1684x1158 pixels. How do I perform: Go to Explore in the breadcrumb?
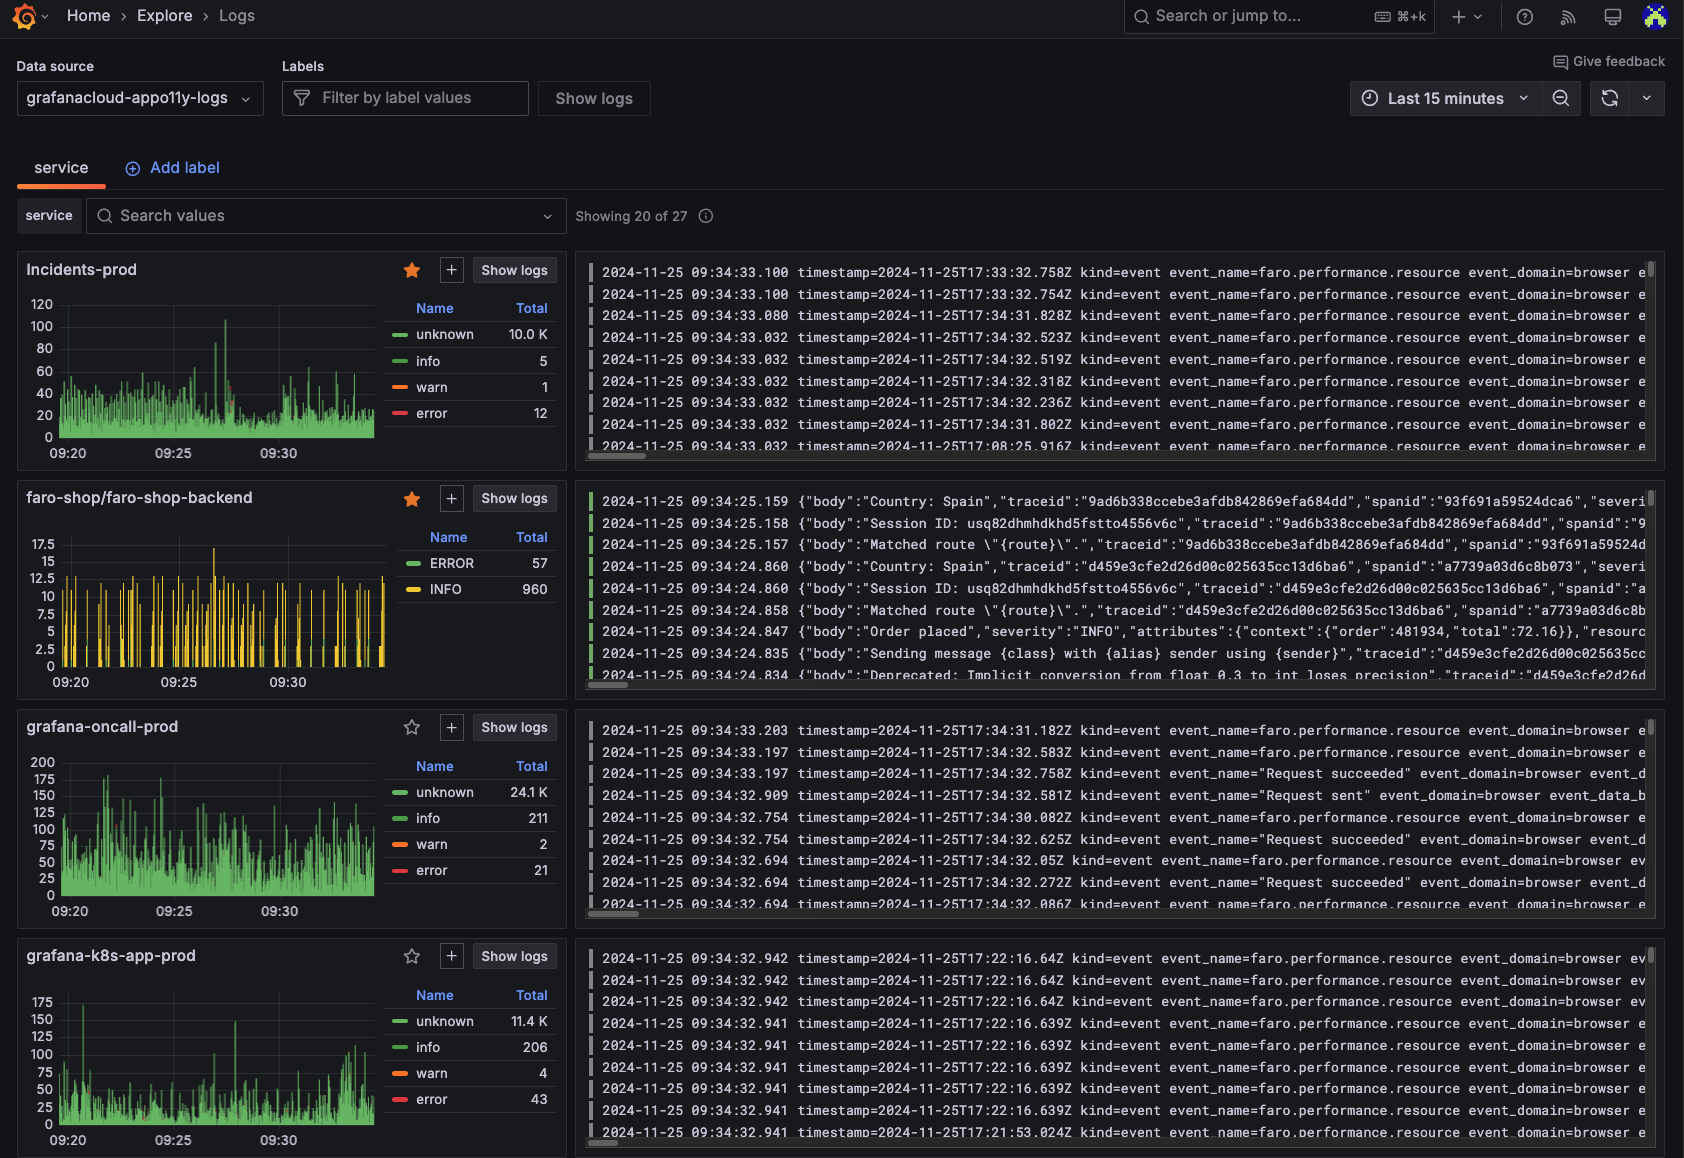click(x=164, y=16)
